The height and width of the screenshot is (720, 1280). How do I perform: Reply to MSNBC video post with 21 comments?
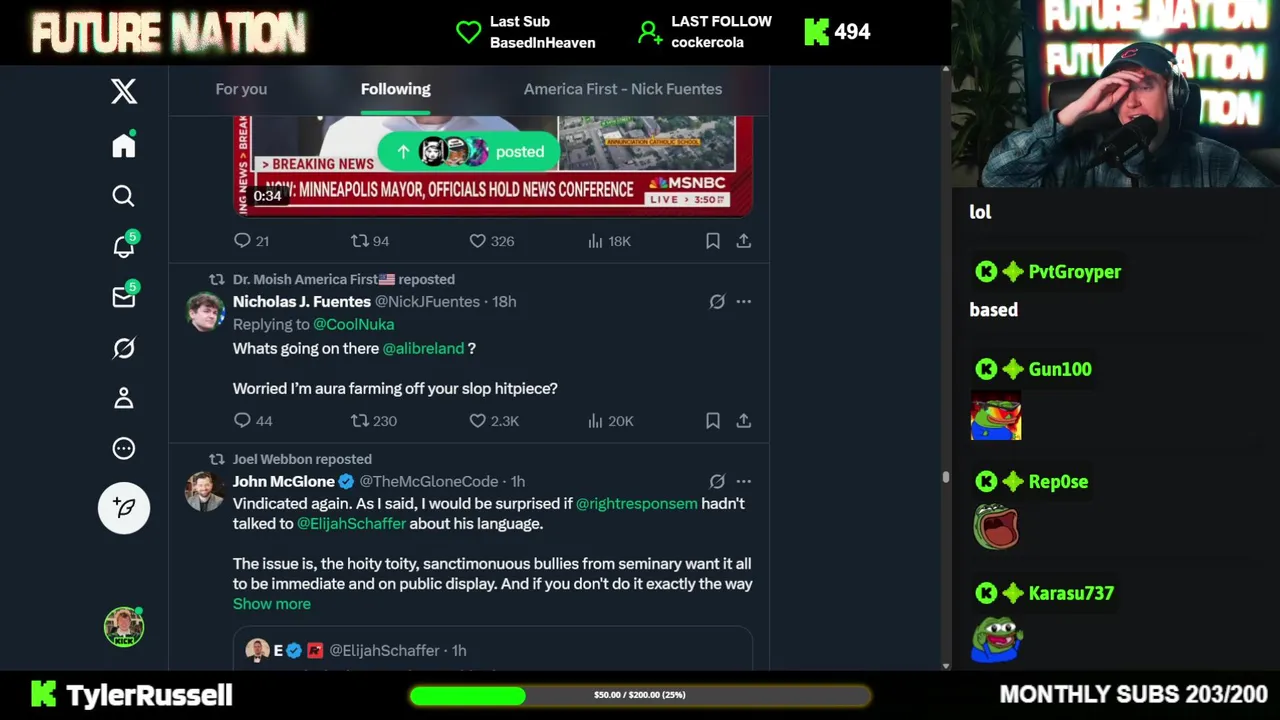point(251,241)
